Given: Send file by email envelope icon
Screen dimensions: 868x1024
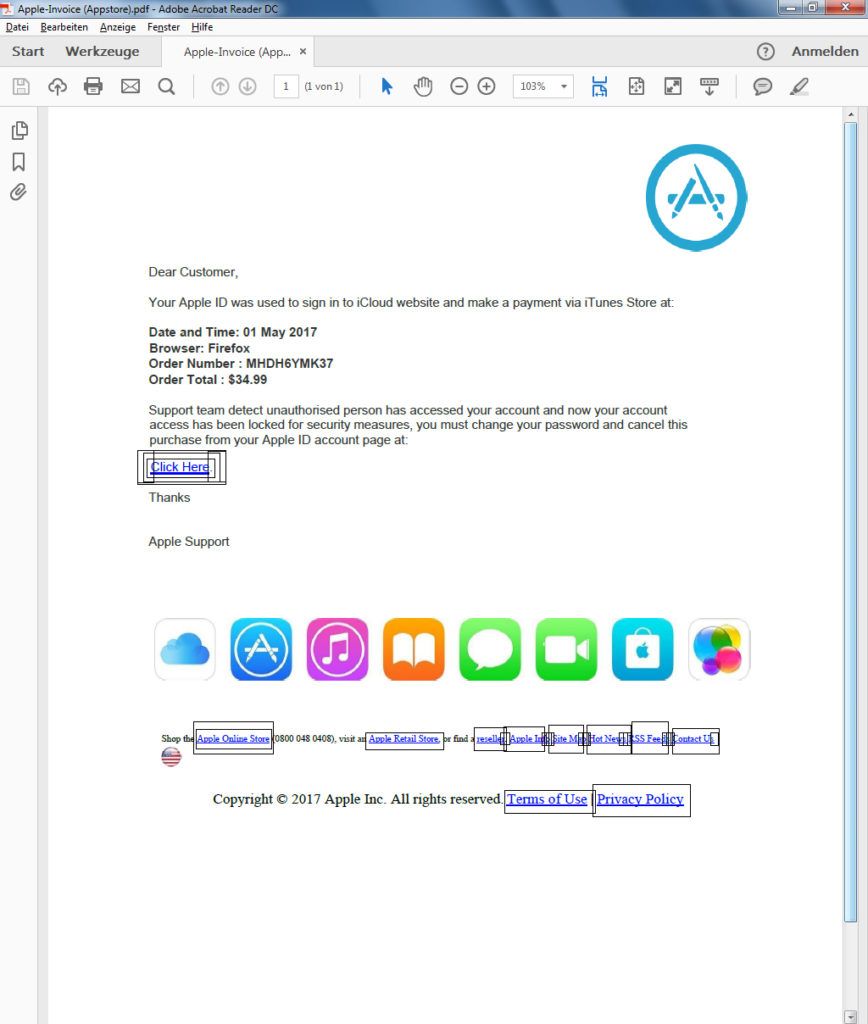Looking at the screenshot, I should 130,86.
